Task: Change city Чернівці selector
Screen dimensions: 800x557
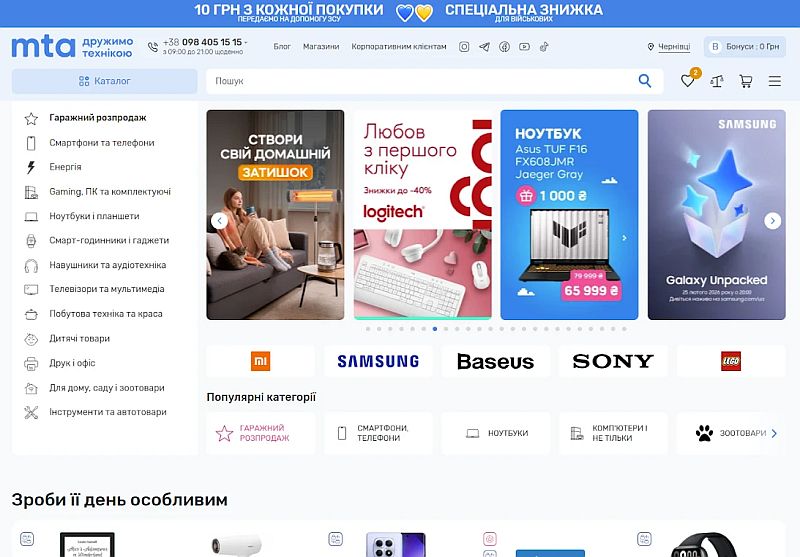Action: coord(669,46)
